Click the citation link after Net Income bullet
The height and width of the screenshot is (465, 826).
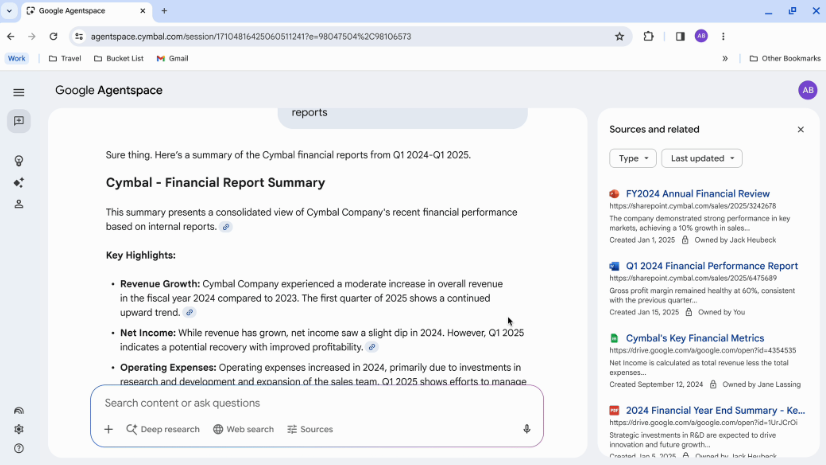click(x=372, y=347)
